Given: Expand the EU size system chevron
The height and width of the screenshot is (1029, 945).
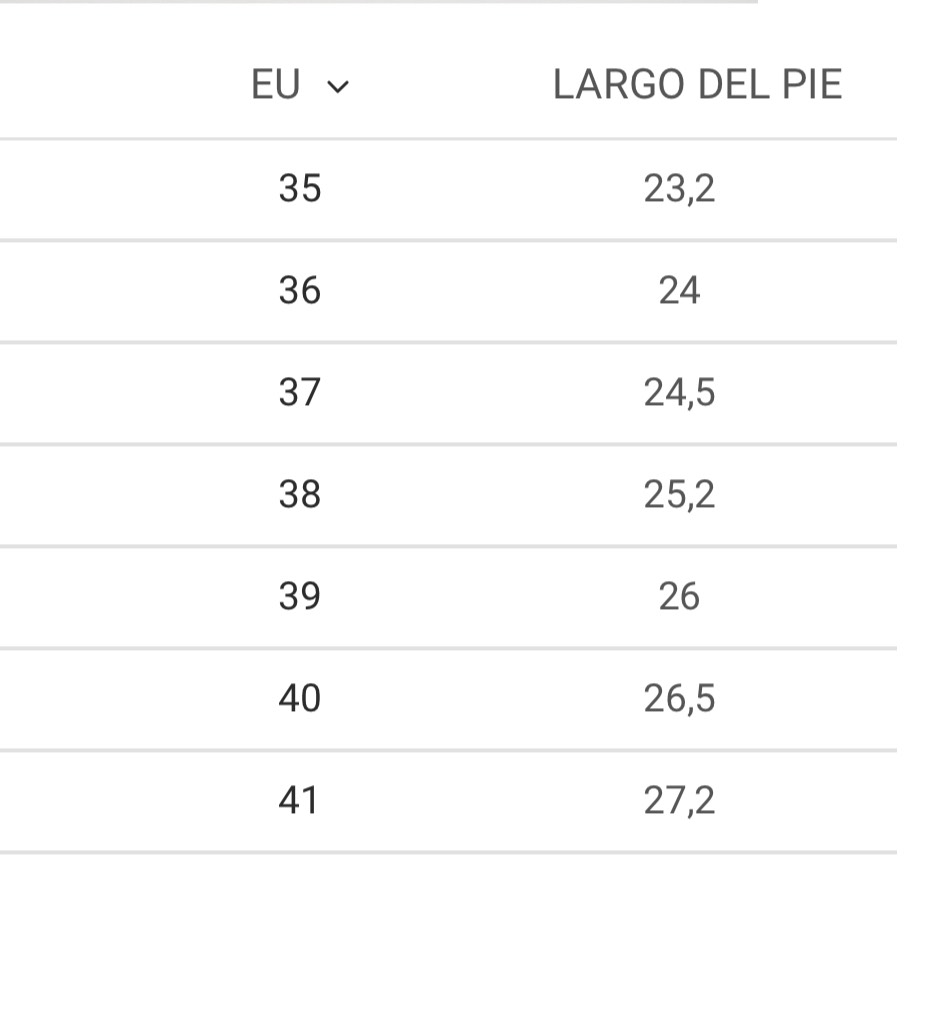Looking at the screenshot, I should [338, 87].
